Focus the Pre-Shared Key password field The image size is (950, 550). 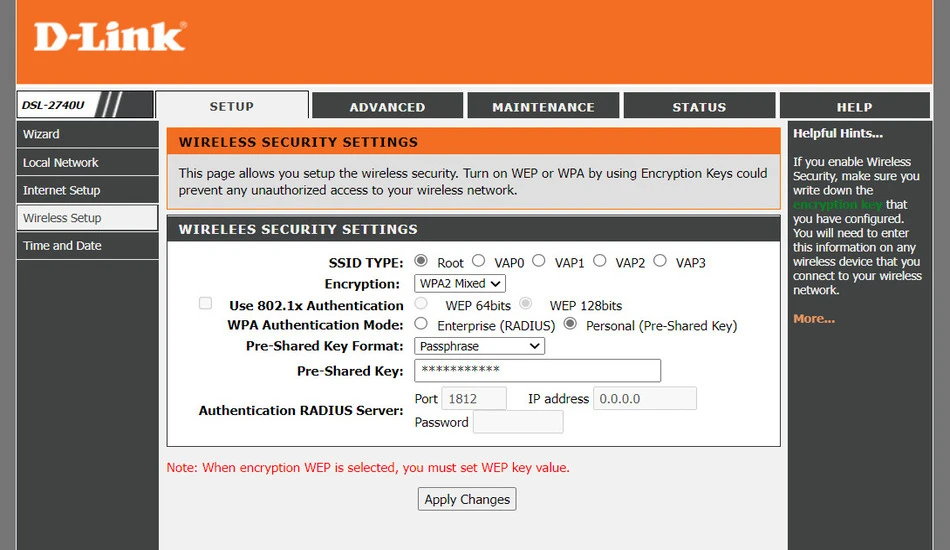(537, 370)
